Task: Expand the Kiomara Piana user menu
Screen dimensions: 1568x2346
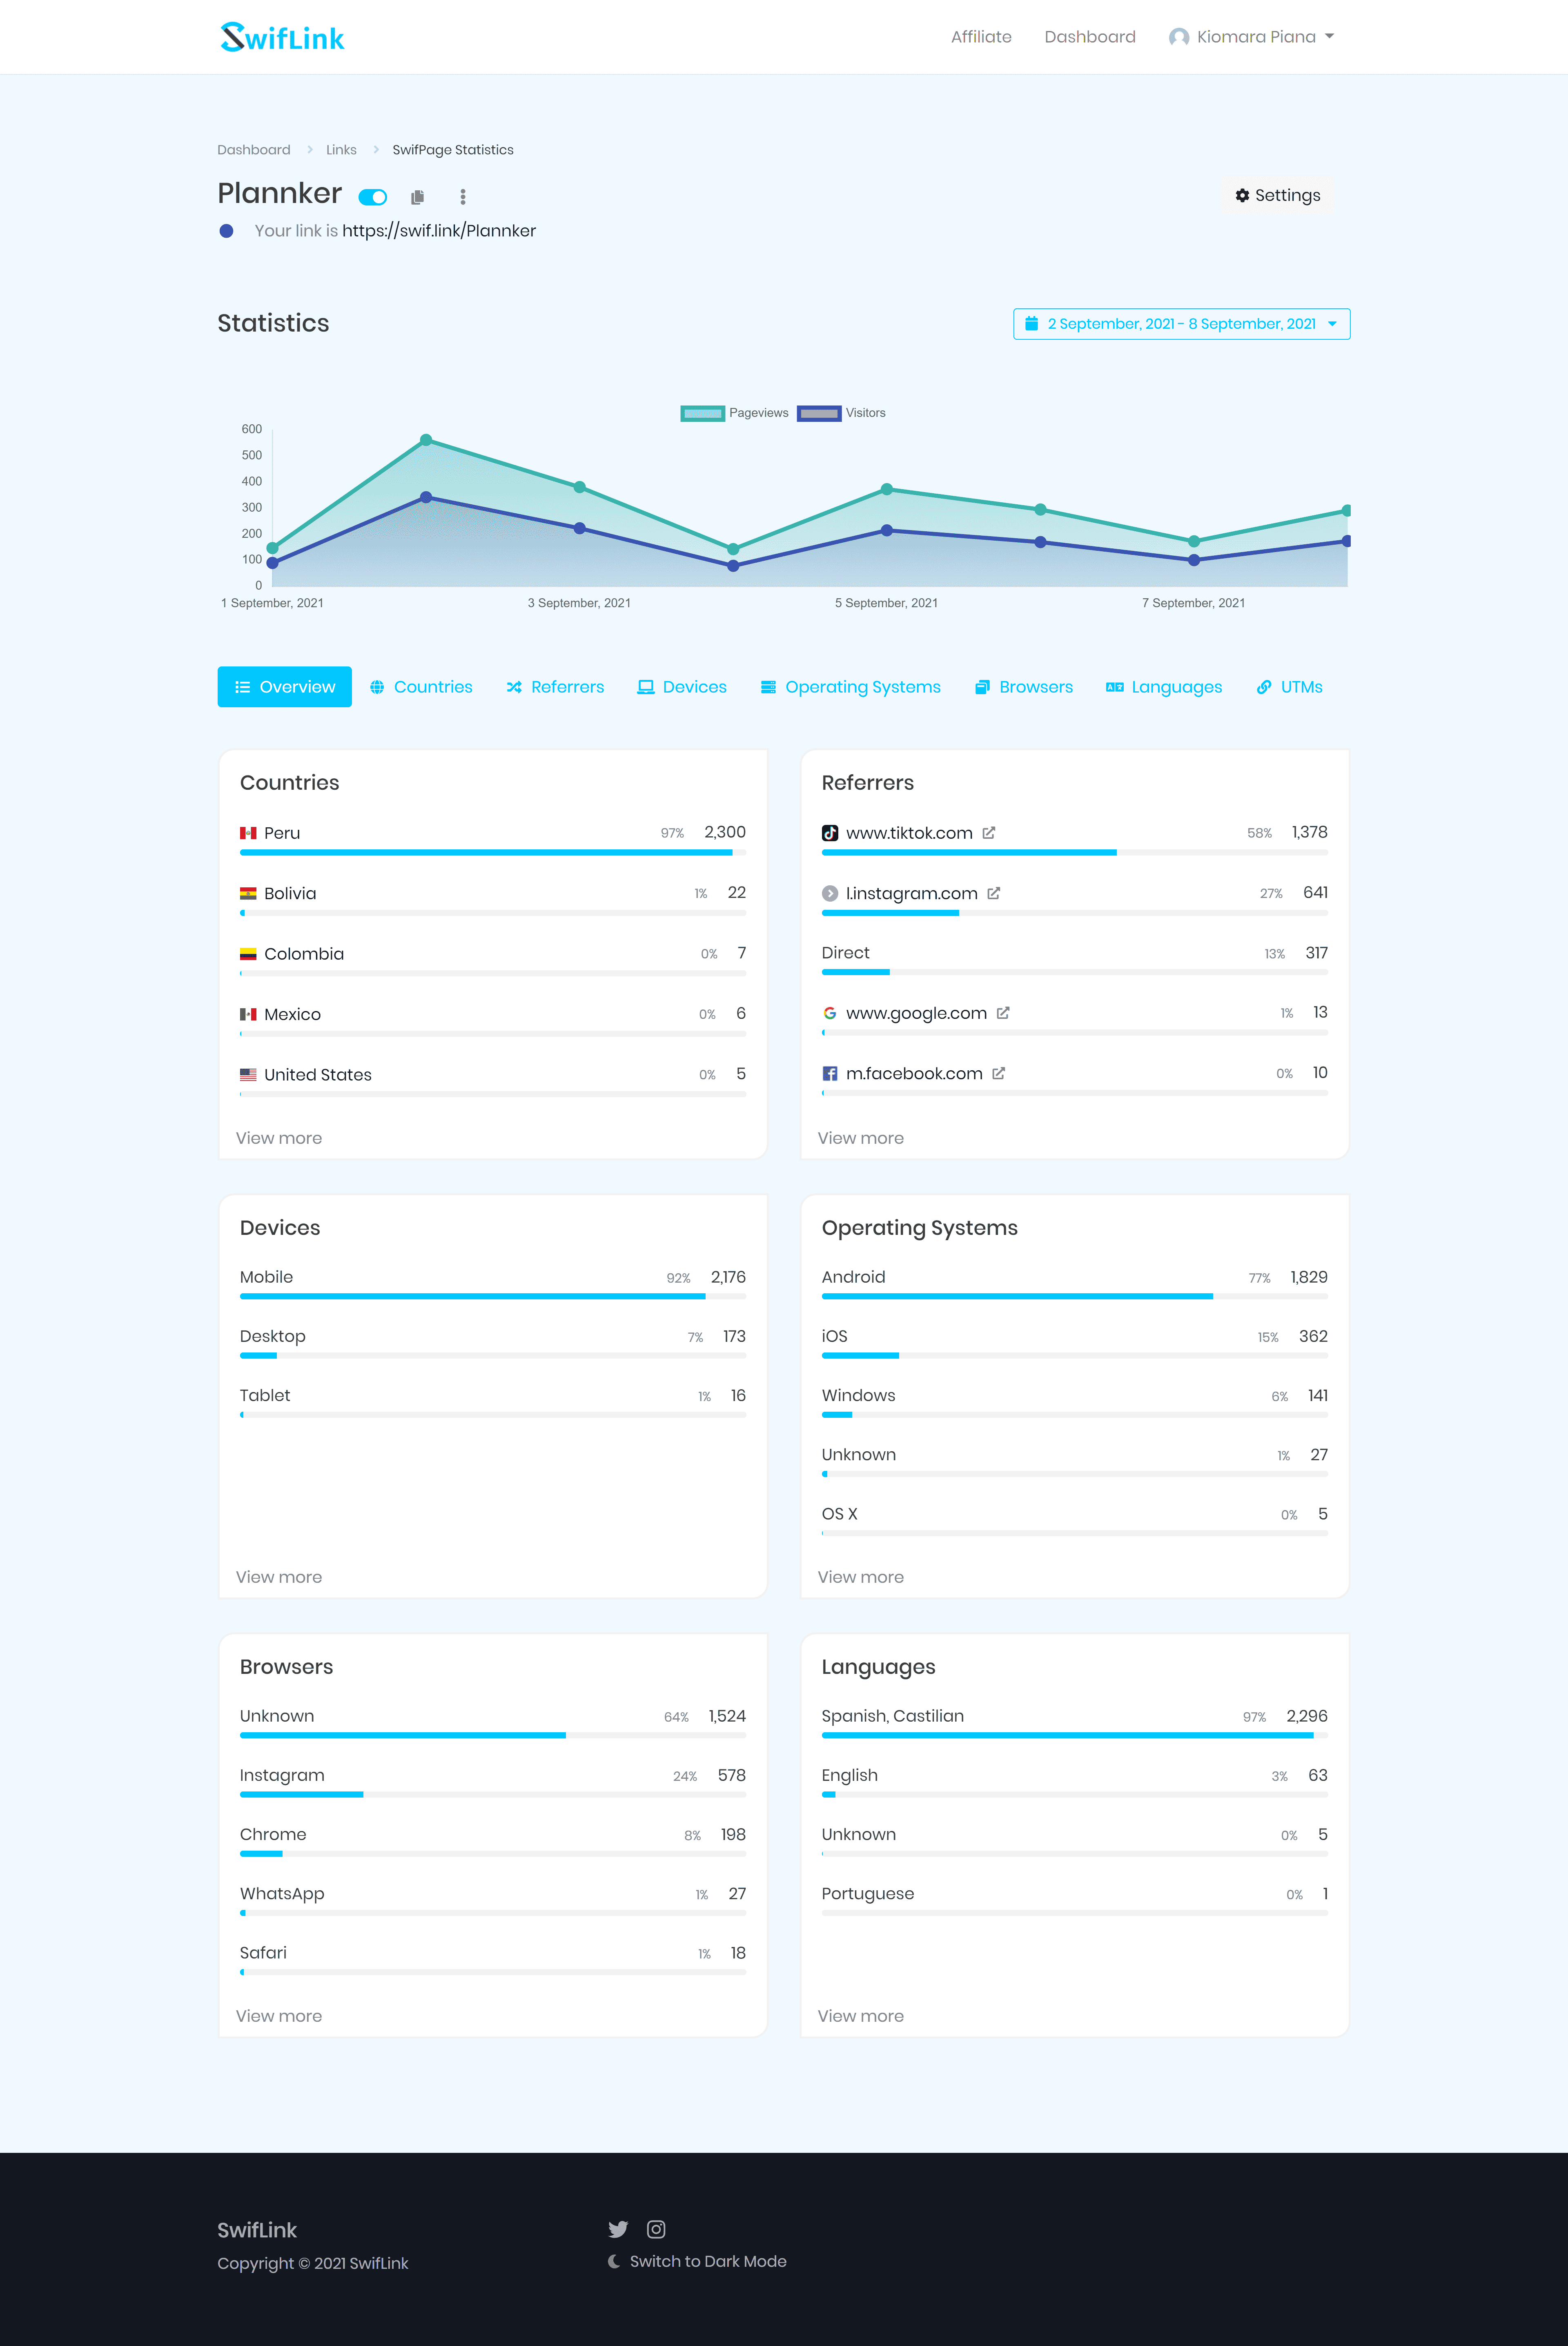Action: [x=1252, y=37]
